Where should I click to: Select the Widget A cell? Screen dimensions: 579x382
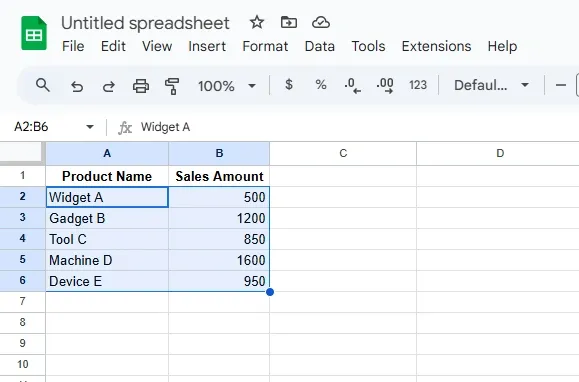pos(107,197)
